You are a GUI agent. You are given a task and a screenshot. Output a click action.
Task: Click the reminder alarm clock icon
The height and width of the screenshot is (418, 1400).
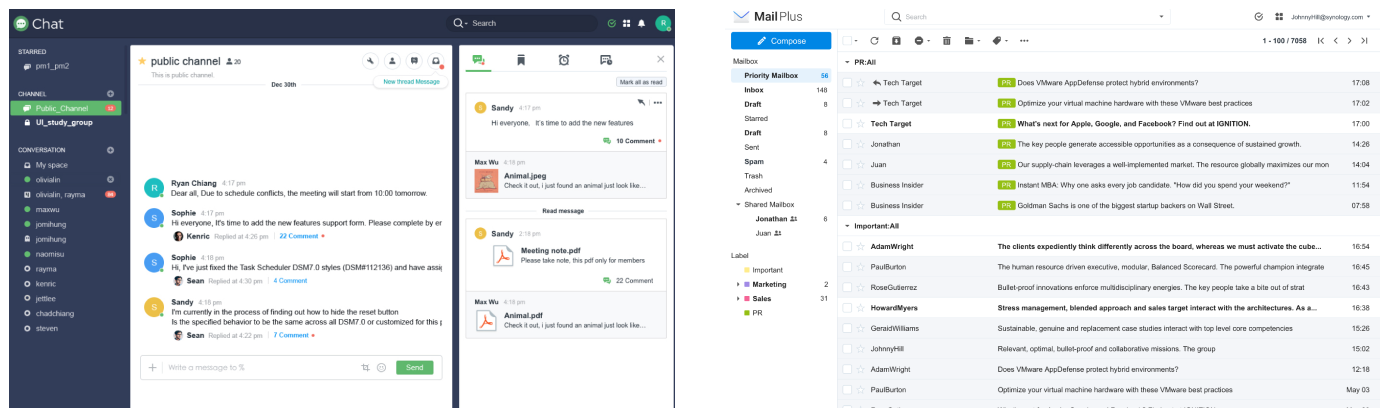click(x=564, y=60)
